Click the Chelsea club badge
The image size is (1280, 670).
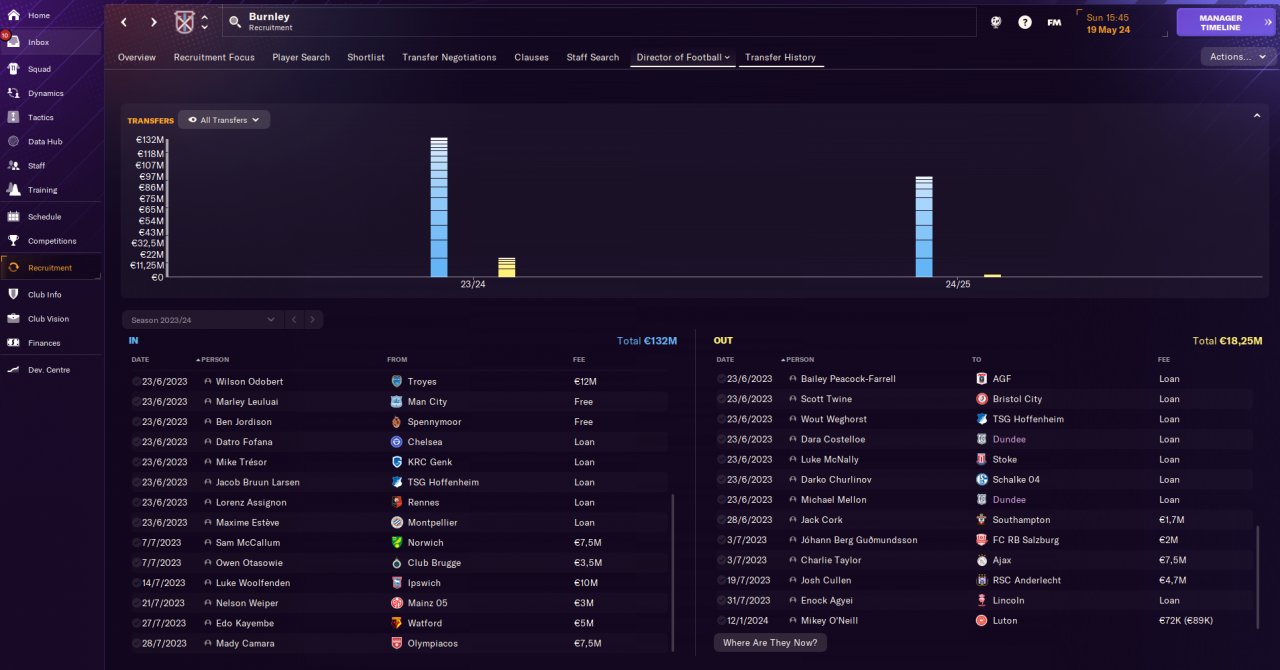click(x=397, y=442)
